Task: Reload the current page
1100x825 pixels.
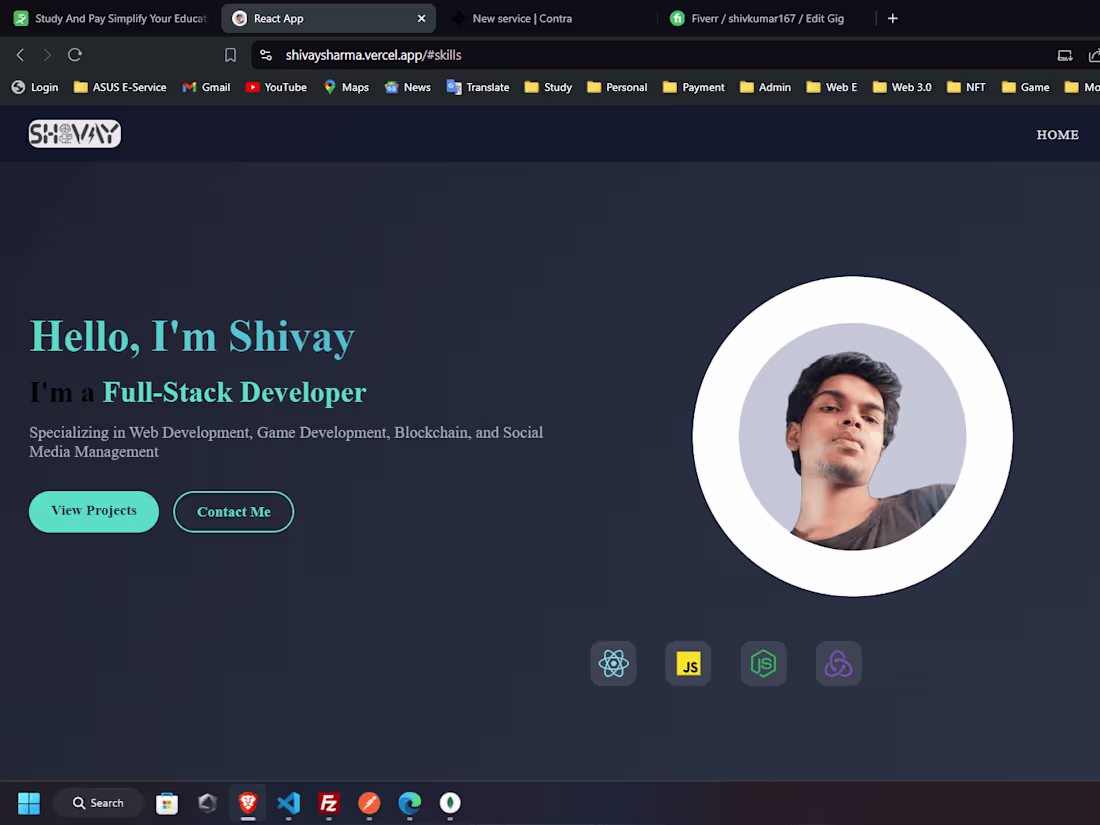Action: [x=75, y=55]
